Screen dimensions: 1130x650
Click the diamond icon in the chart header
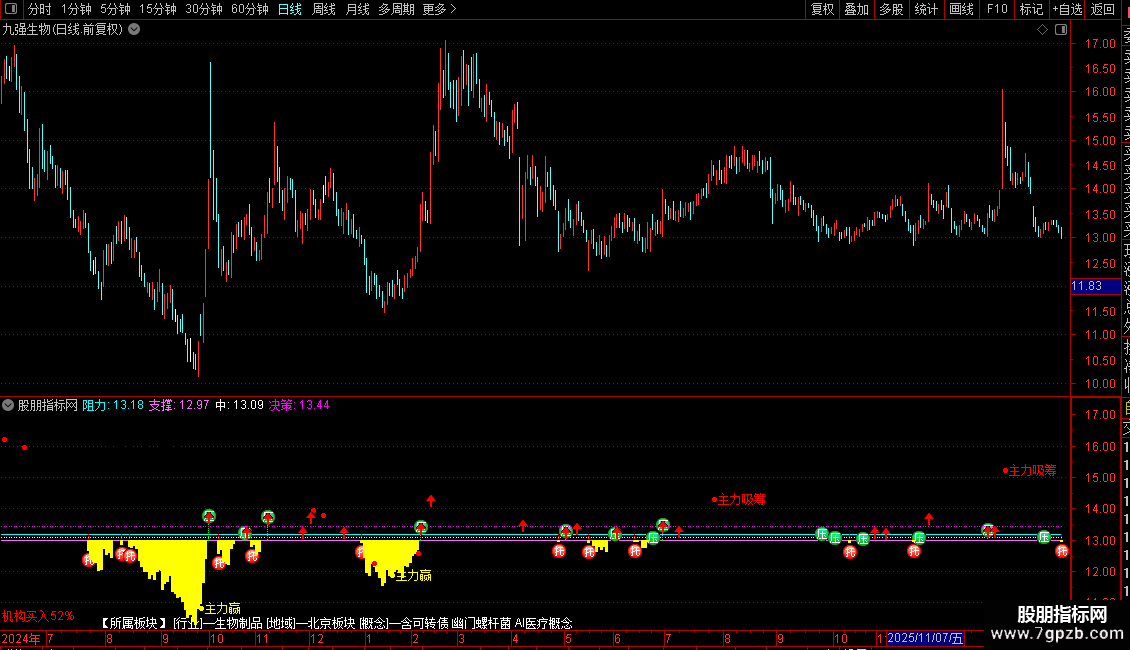[x=1042, y=30]
